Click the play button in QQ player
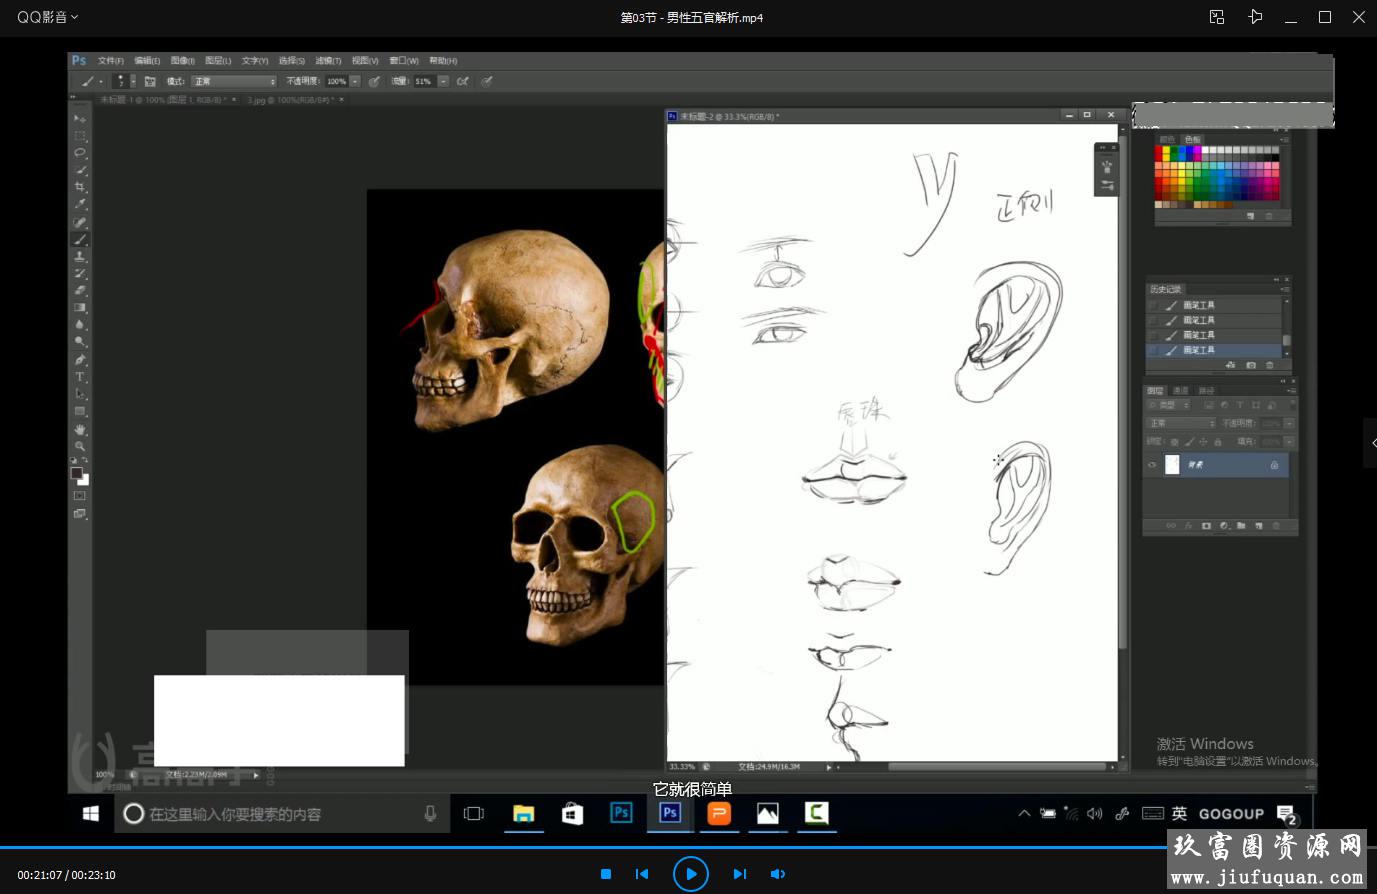Viewport: 1377px width, 894px height. click(690, 873)
